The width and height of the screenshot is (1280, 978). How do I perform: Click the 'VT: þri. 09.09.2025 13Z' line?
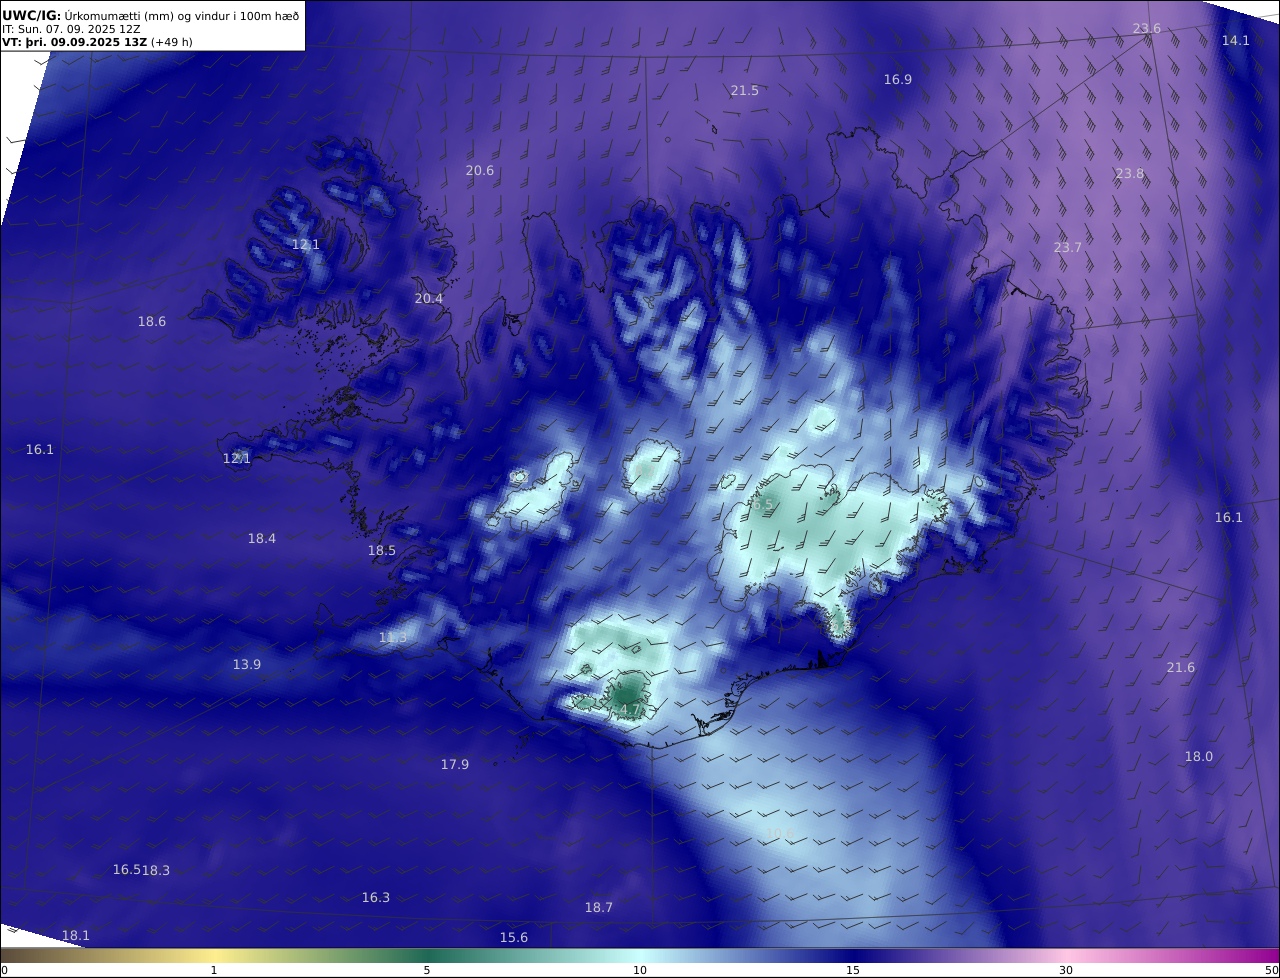tap(98, 42)
